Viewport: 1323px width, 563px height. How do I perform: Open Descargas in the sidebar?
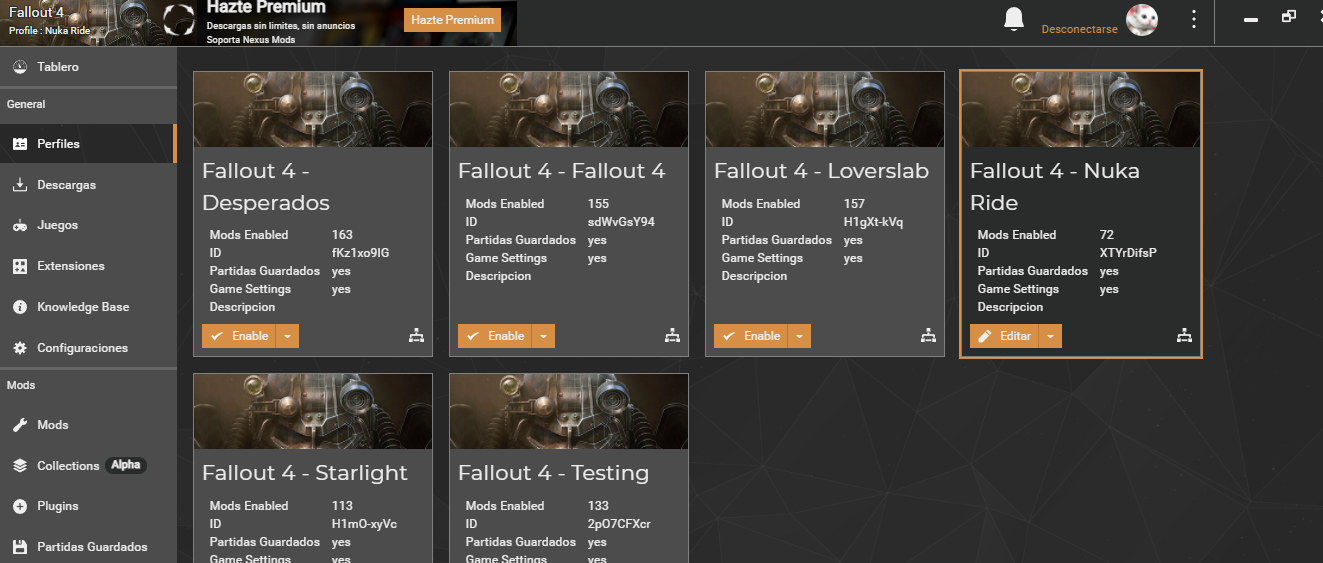coord(88,185)
